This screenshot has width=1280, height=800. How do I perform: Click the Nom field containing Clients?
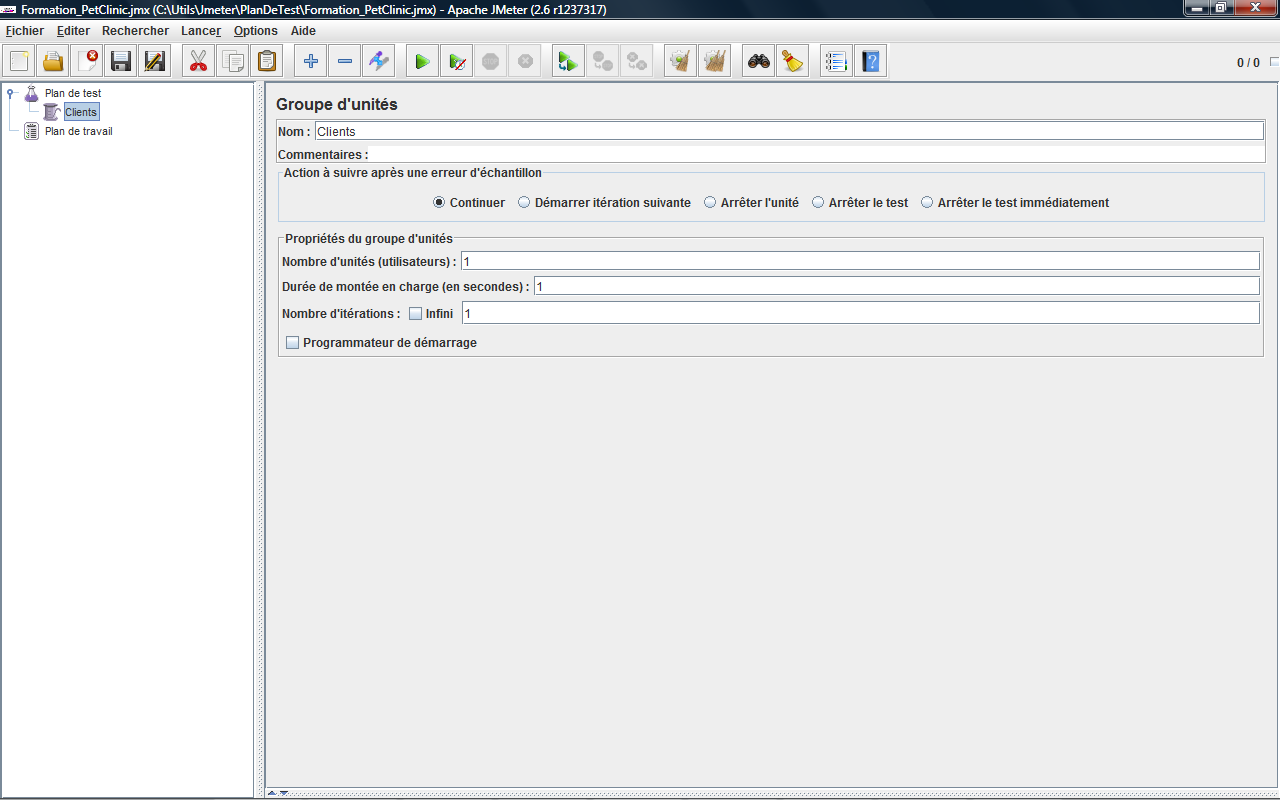[788, 131]
